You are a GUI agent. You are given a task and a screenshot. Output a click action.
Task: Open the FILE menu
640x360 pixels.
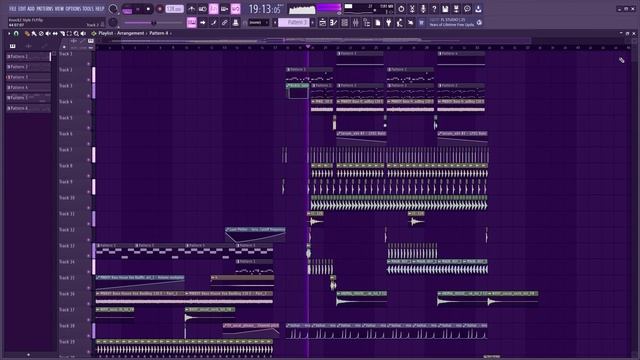(x=12, y=9)
